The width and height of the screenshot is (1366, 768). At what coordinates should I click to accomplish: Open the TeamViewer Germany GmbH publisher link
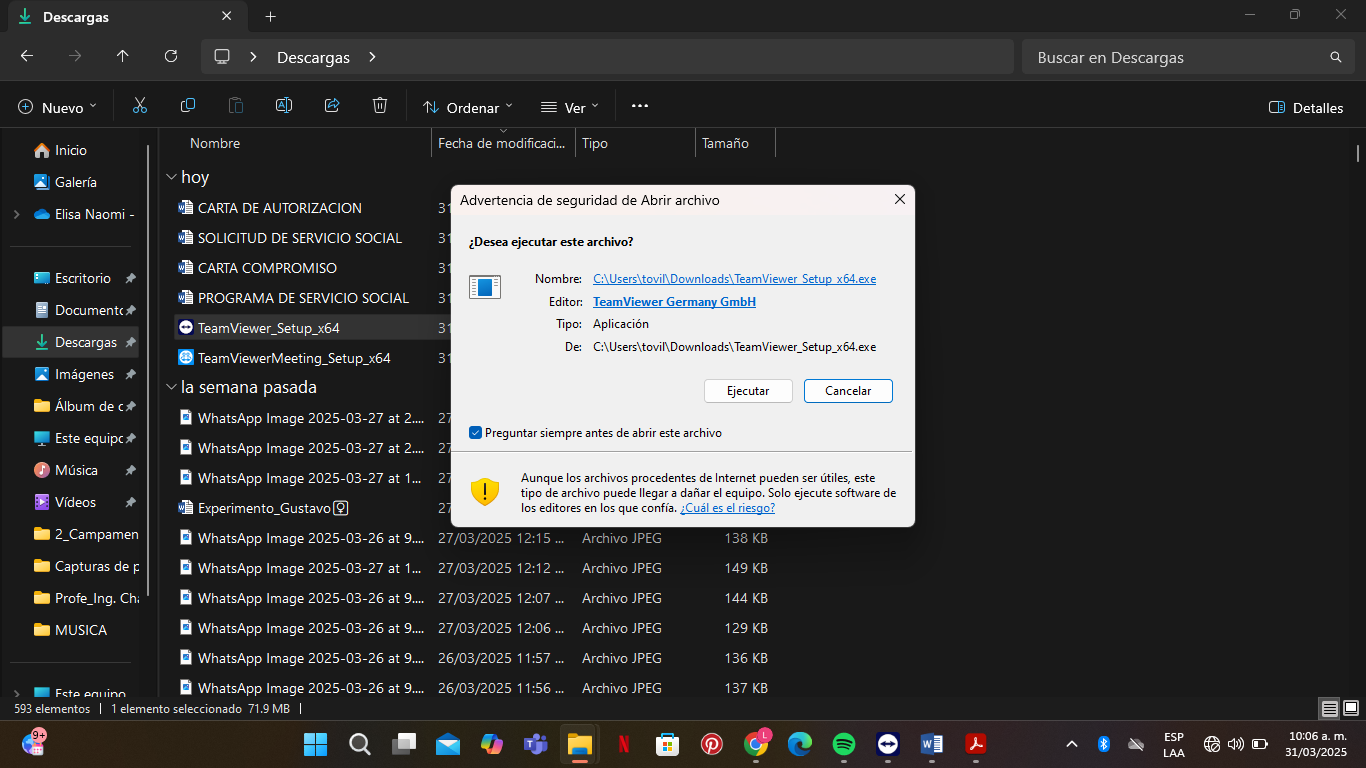(674, 301)
